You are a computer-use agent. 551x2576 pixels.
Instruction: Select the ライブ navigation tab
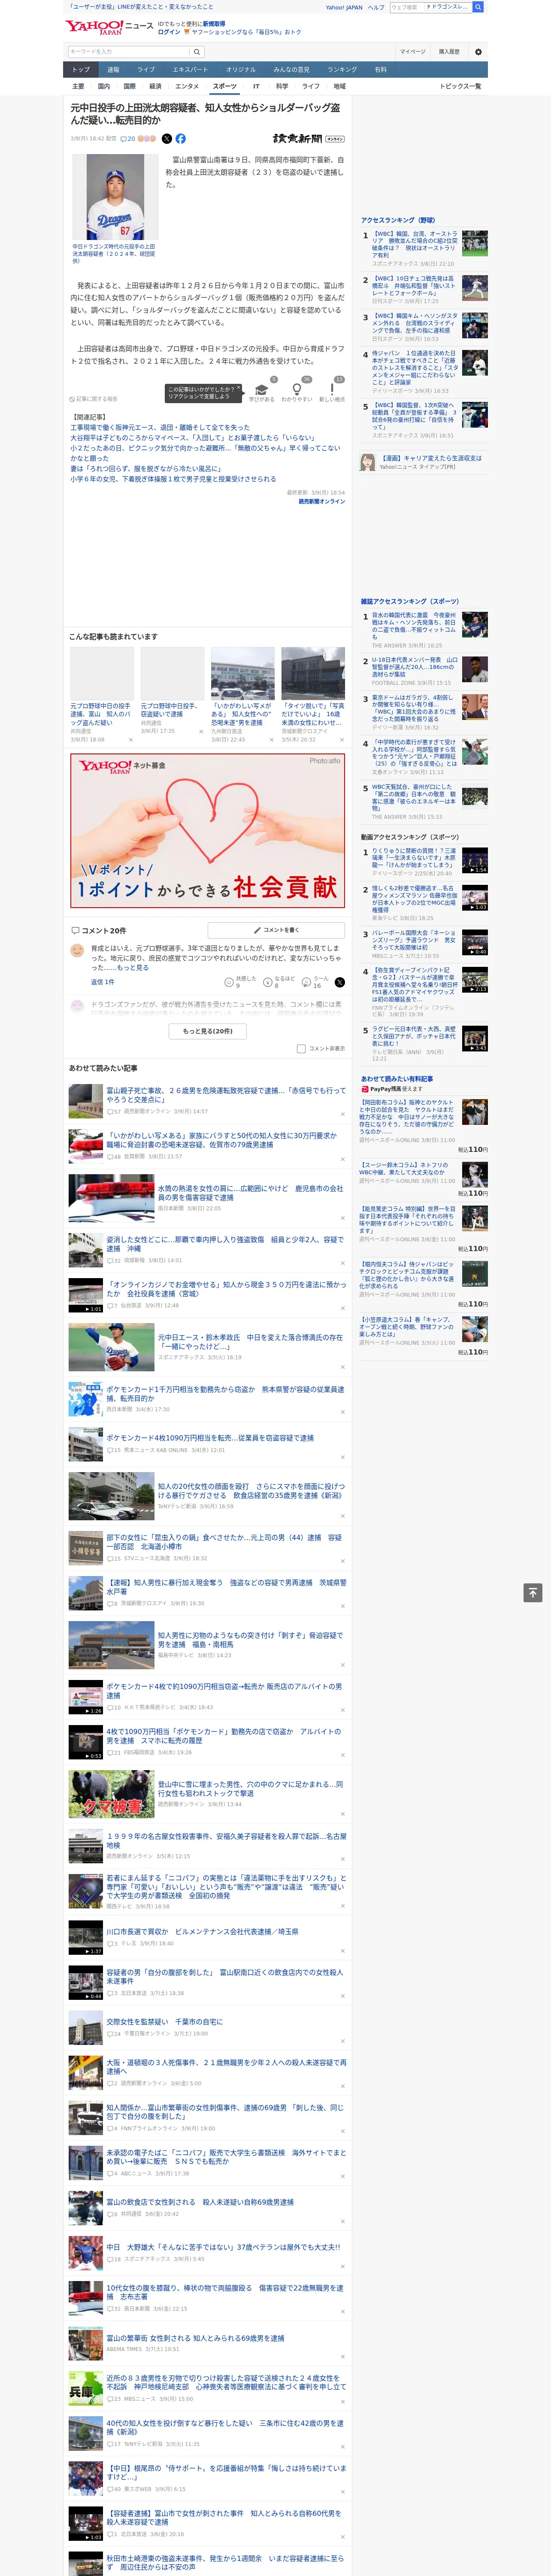(x=146, y=70)
